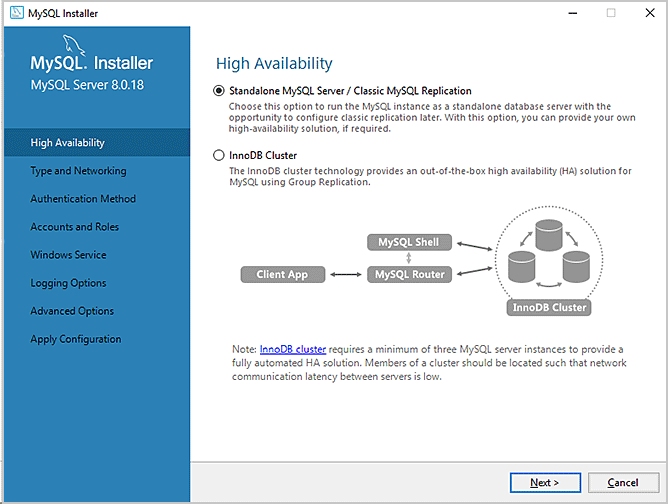This screenshot has width=668, height=504.
Task: Click the Cancel button
Action: (x=623, y=483)
